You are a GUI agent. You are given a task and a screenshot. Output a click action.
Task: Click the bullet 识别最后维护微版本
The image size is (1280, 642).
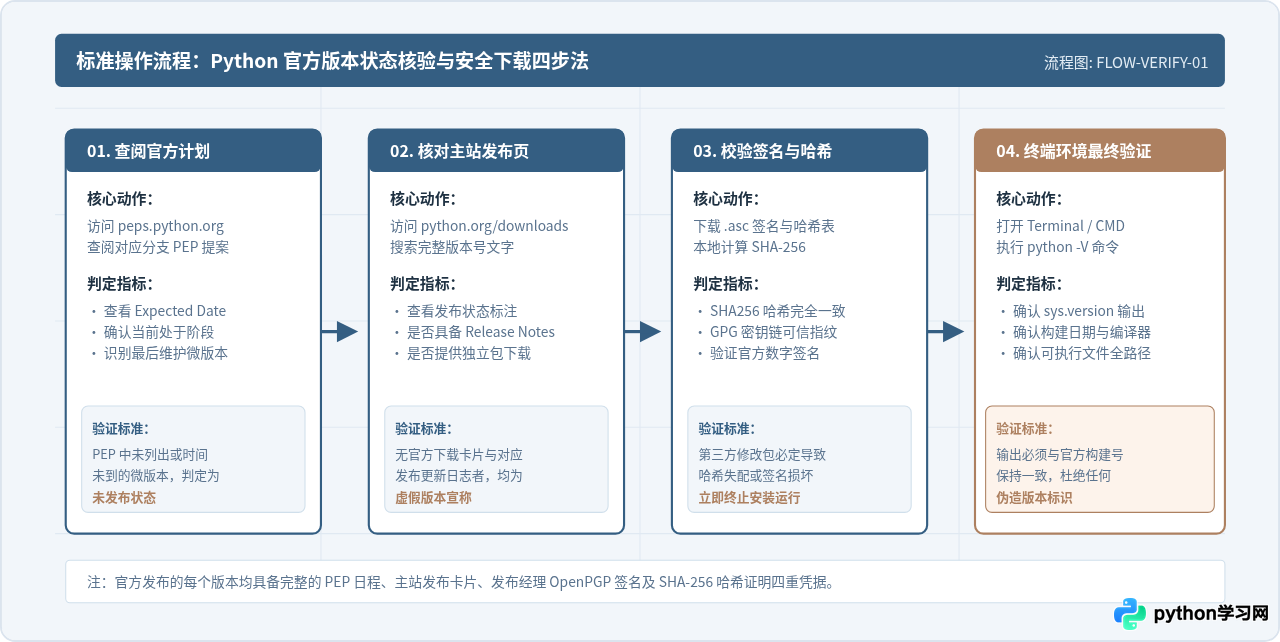[166, 353]
